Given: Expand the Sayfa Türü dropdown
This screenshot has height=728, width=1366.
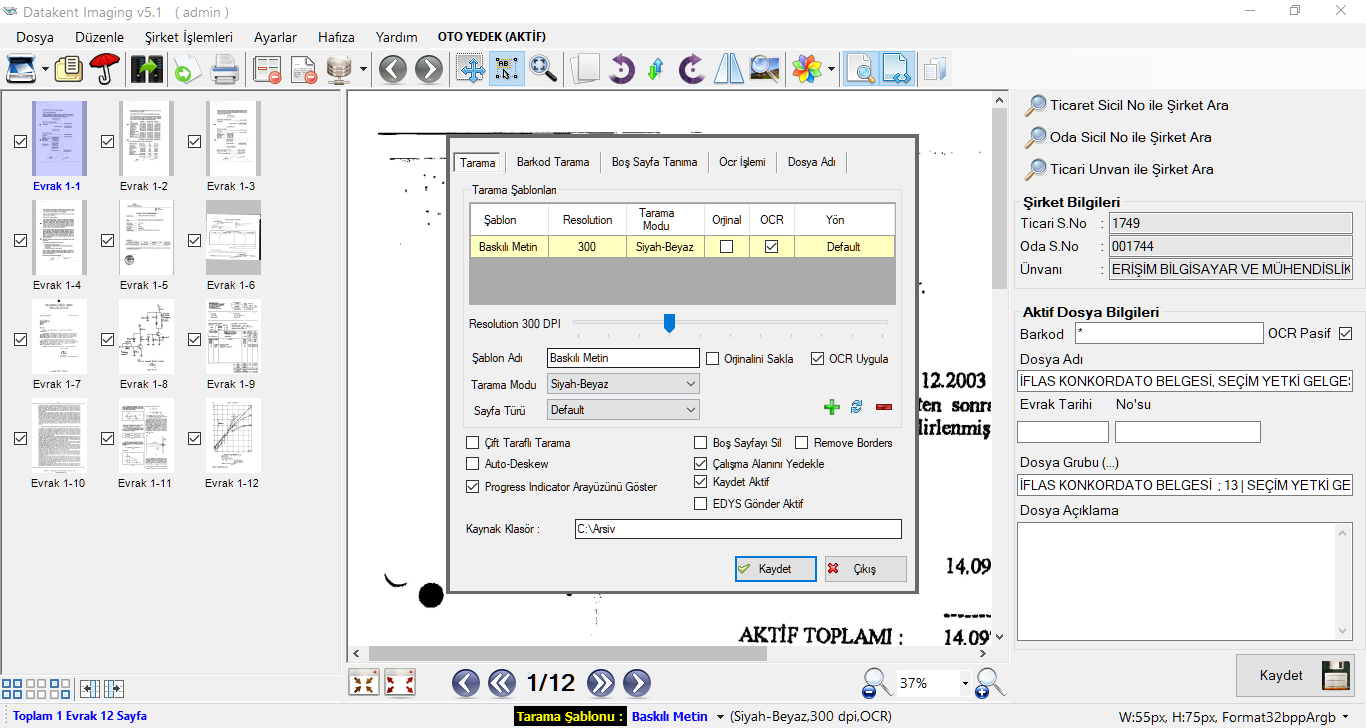Looking at the screenshot, I should click(623, 410).
